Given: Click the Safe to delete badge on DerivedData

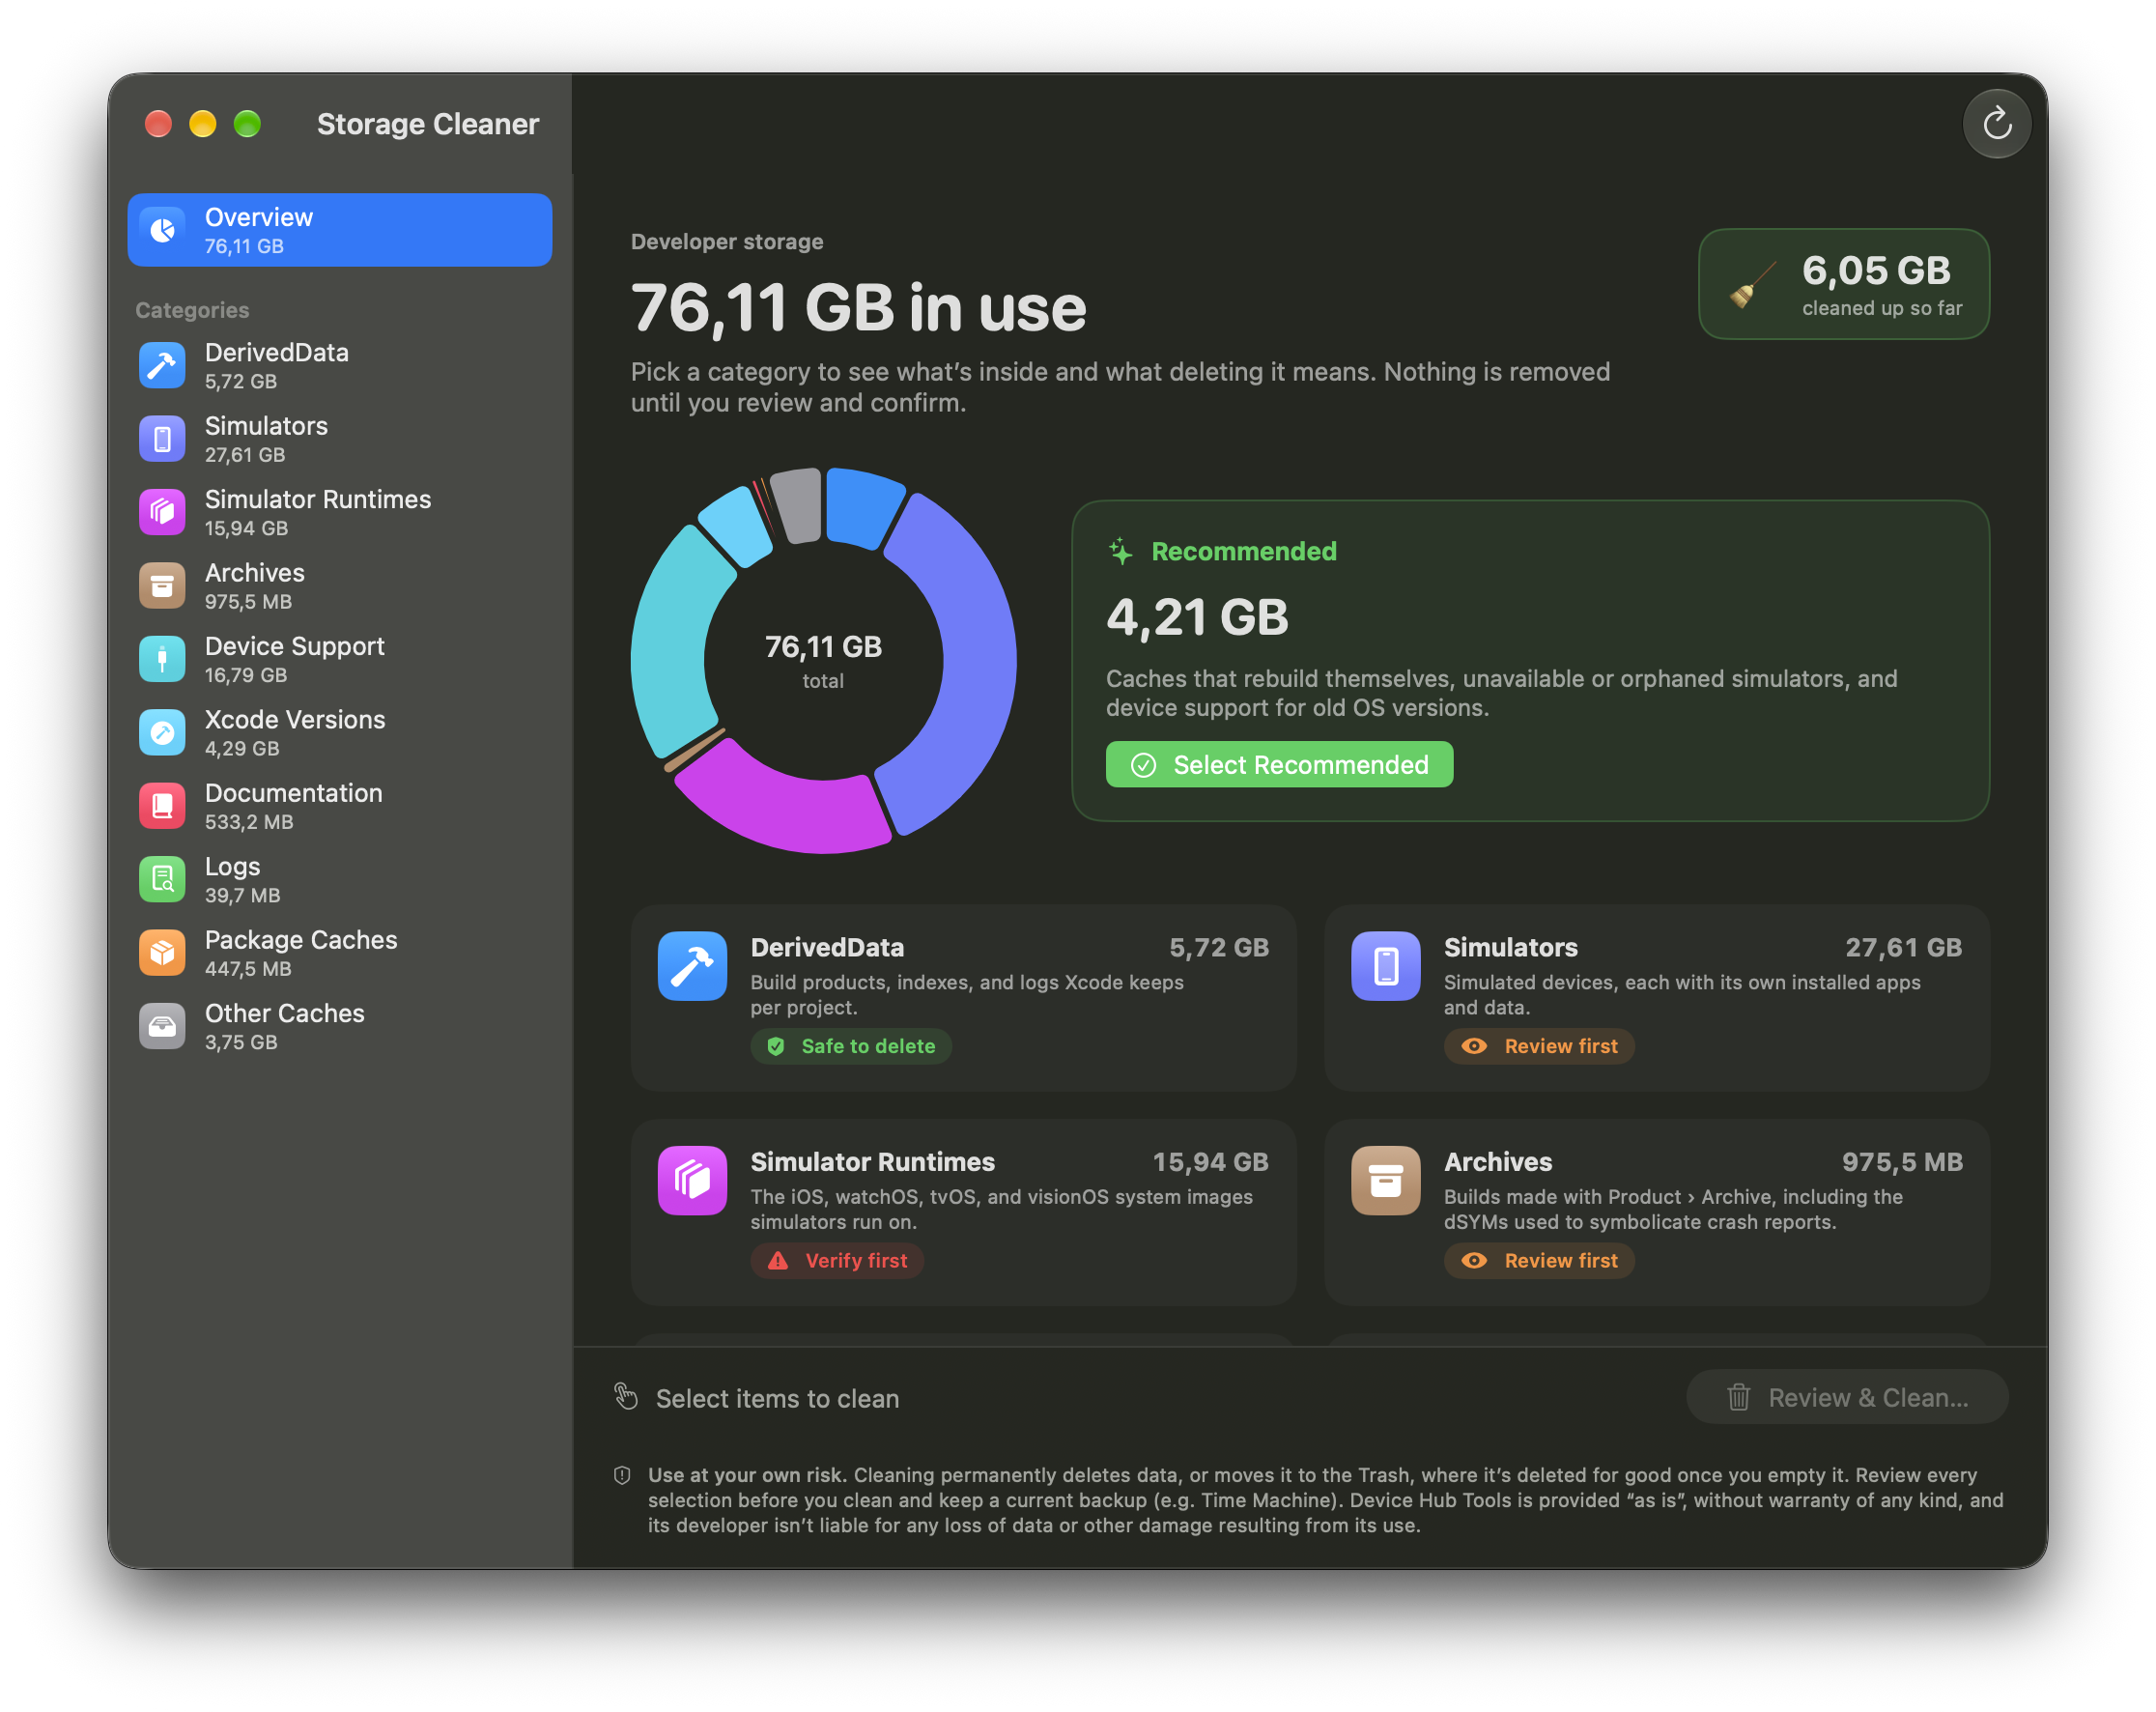Looking at the screenshot, I should (x=851, y=1046).
